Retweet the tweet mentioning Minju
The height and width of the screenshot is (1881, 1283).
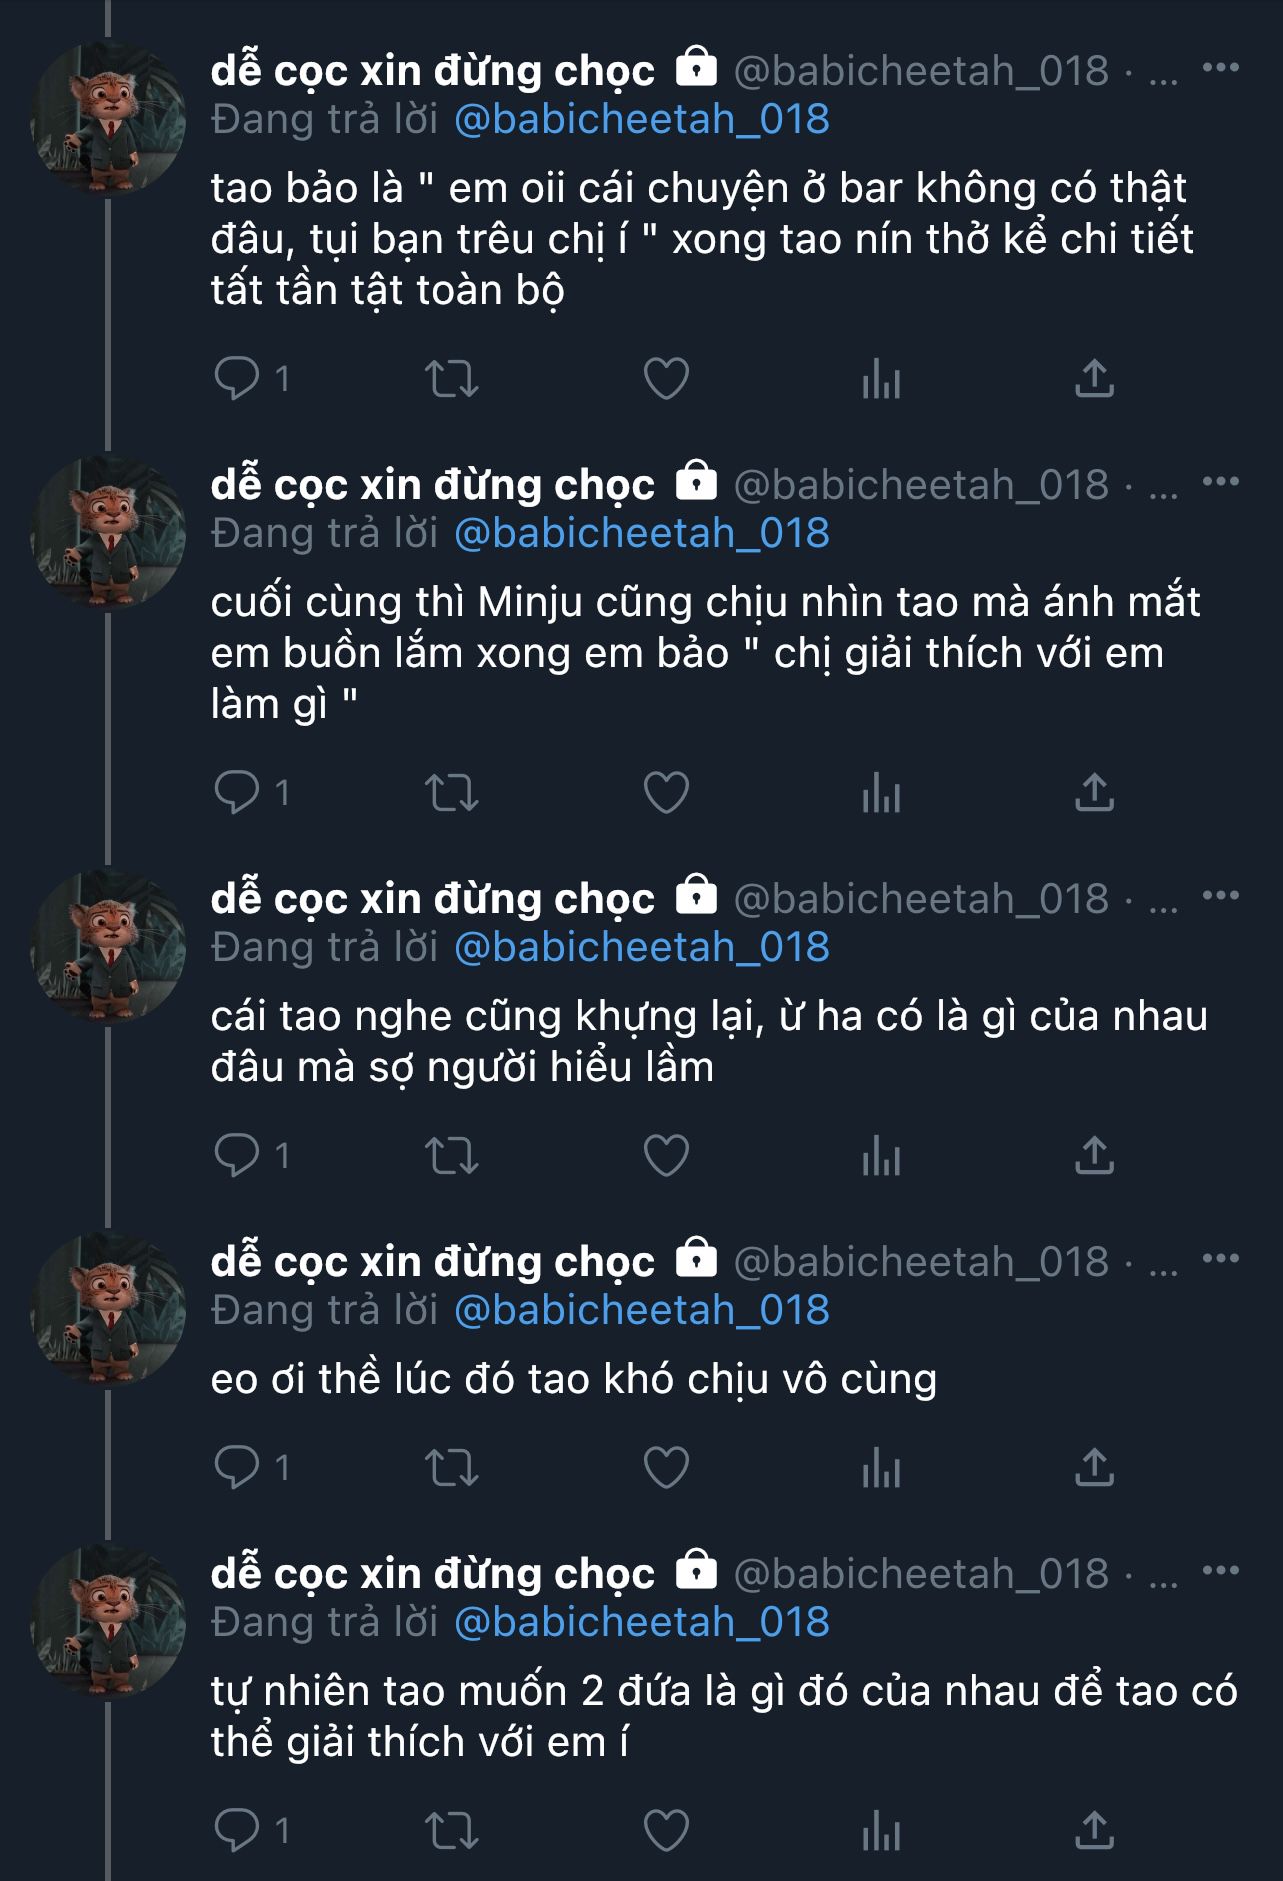[x=452, y=794]
